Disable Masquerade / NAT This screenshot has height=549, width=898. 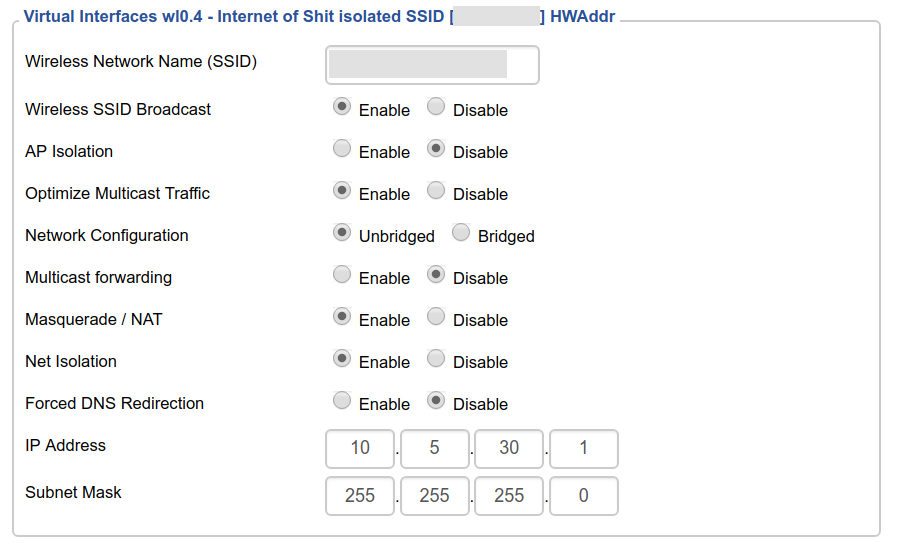(436, 317)
